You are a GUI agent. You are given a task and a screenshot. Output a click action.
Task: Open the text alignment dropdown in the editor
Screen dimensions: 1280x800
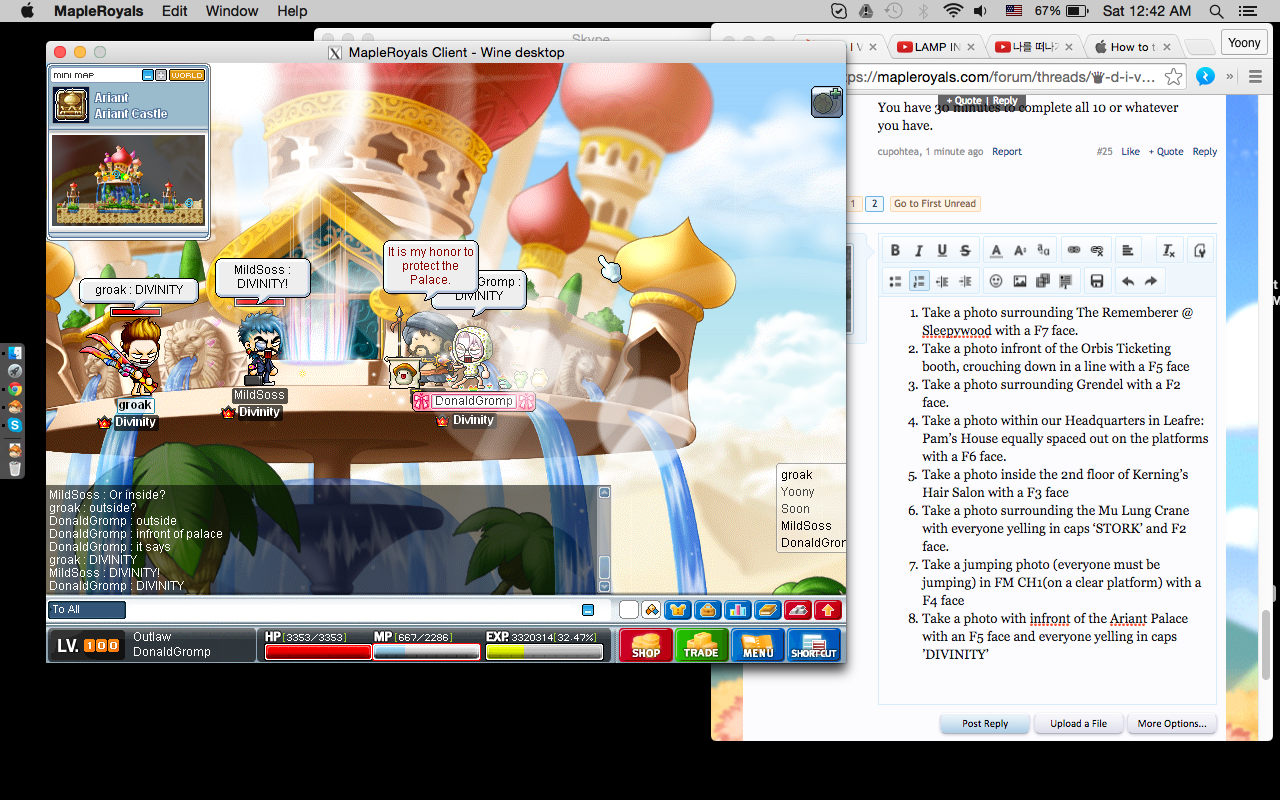tap(1128, 251)
